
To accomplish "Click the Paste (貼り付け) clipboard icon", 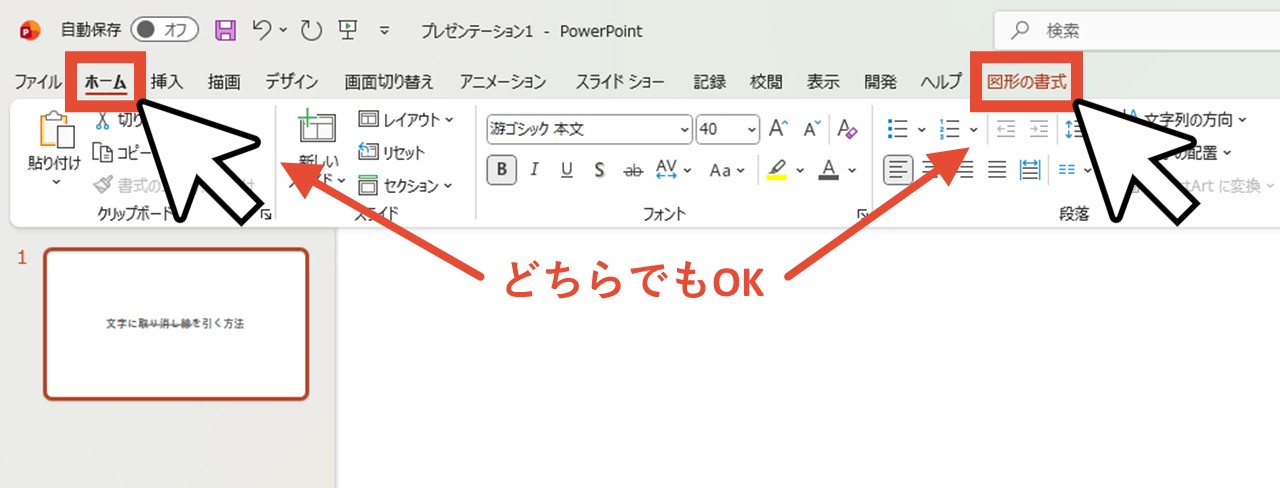I will (x=55, y=132).
